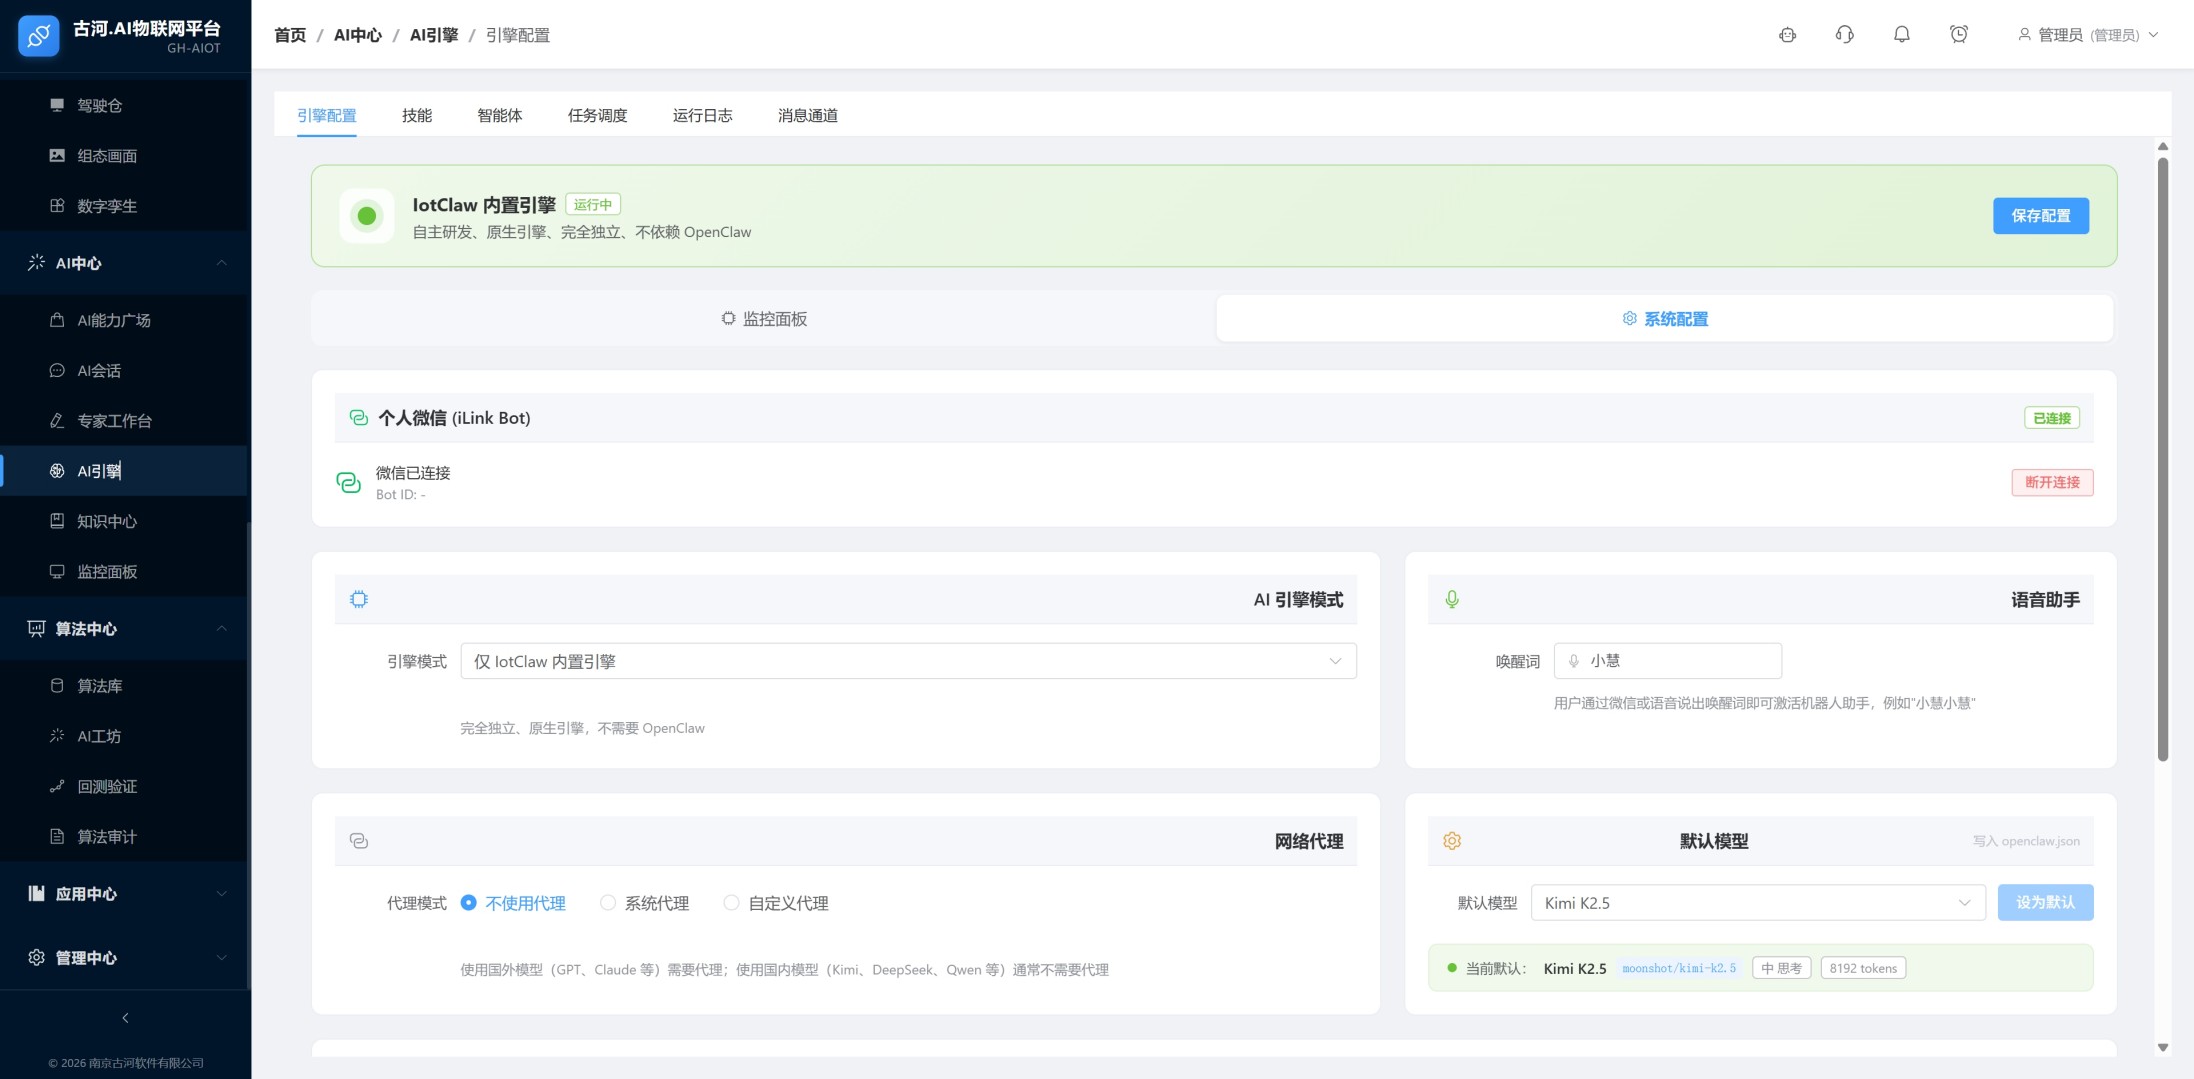Screen dimensions: 2194x1079
Task: Select the 不使用代理 radio option
Action: click(x=468, y=903)
